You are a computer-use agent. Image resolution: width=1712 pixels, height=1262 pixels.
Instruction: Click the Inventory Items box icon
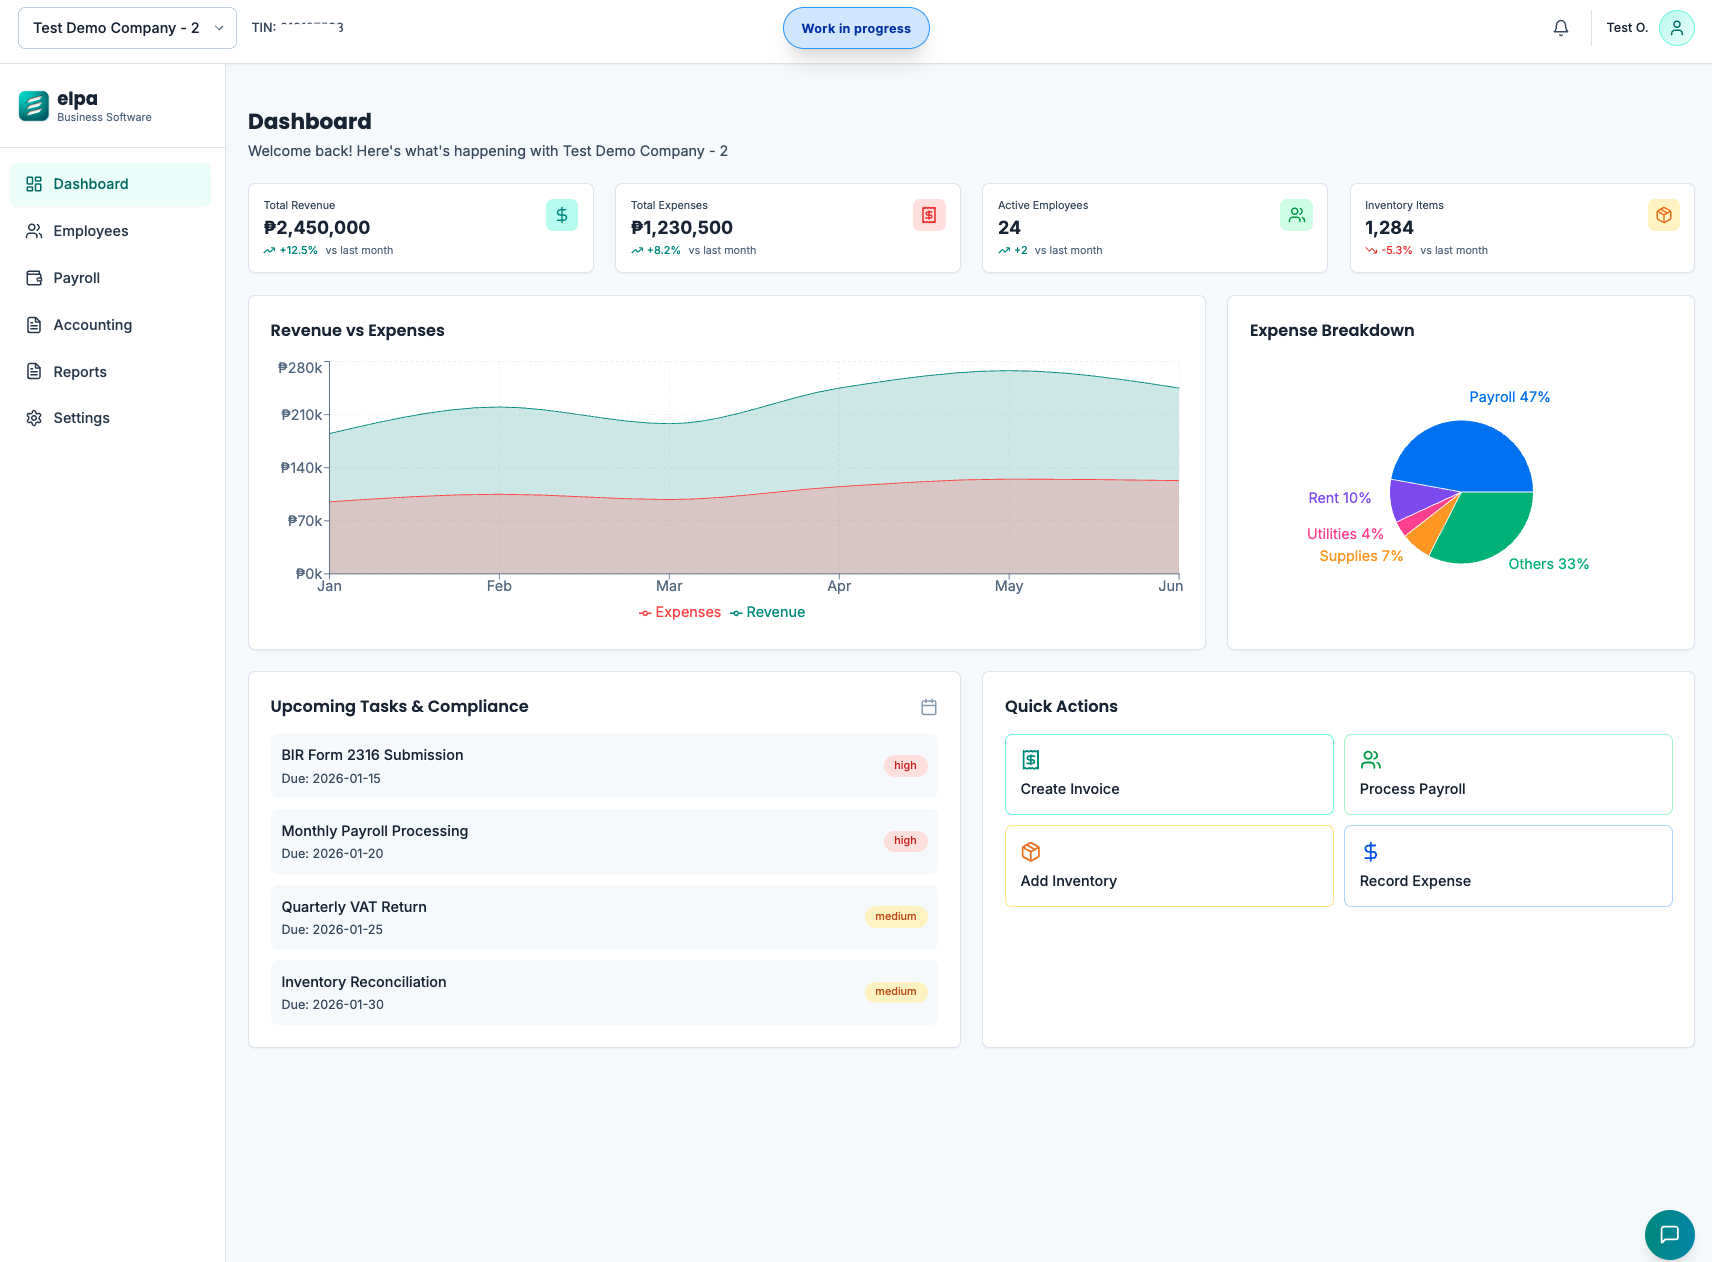pyautogui.click(x=1664, y=215)
